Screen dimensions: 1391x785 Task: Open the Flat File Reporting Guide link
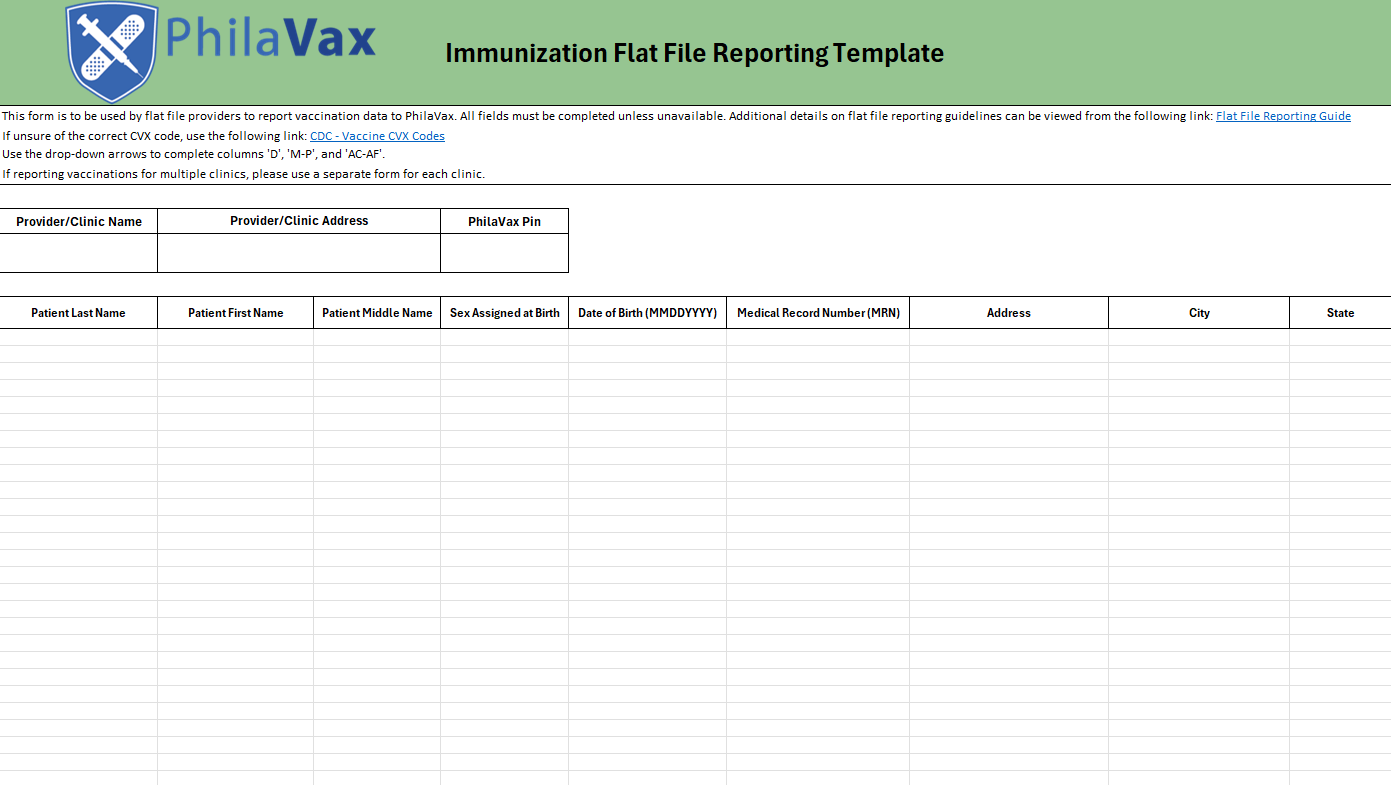tap(1282, 116)
